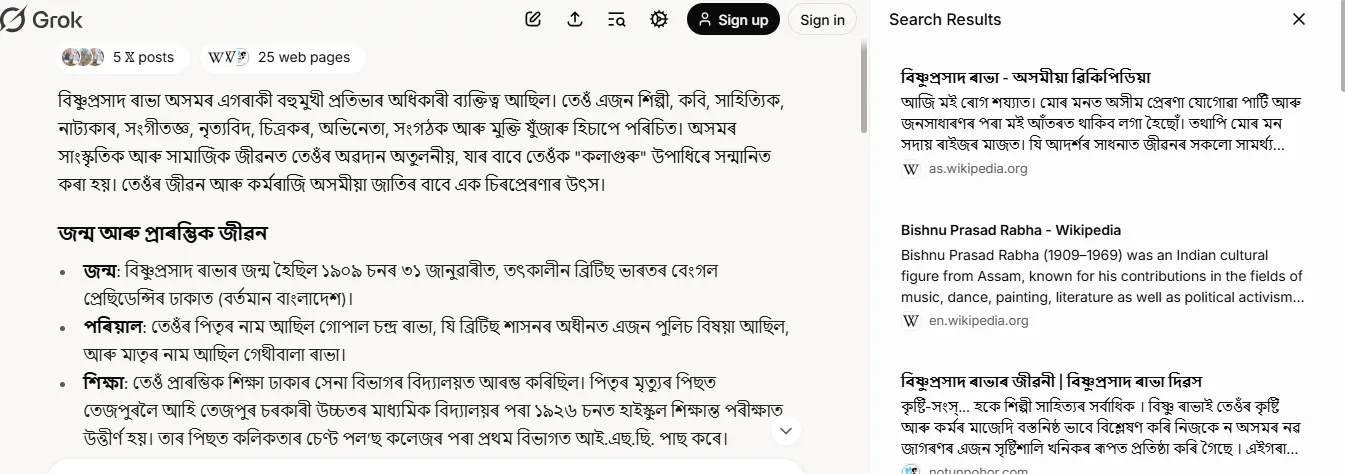
Task: Open the বিষ্ণুপ্ৰসাদ ৰাভাৰ জীৱনী result
Action: coord(1051,382)
